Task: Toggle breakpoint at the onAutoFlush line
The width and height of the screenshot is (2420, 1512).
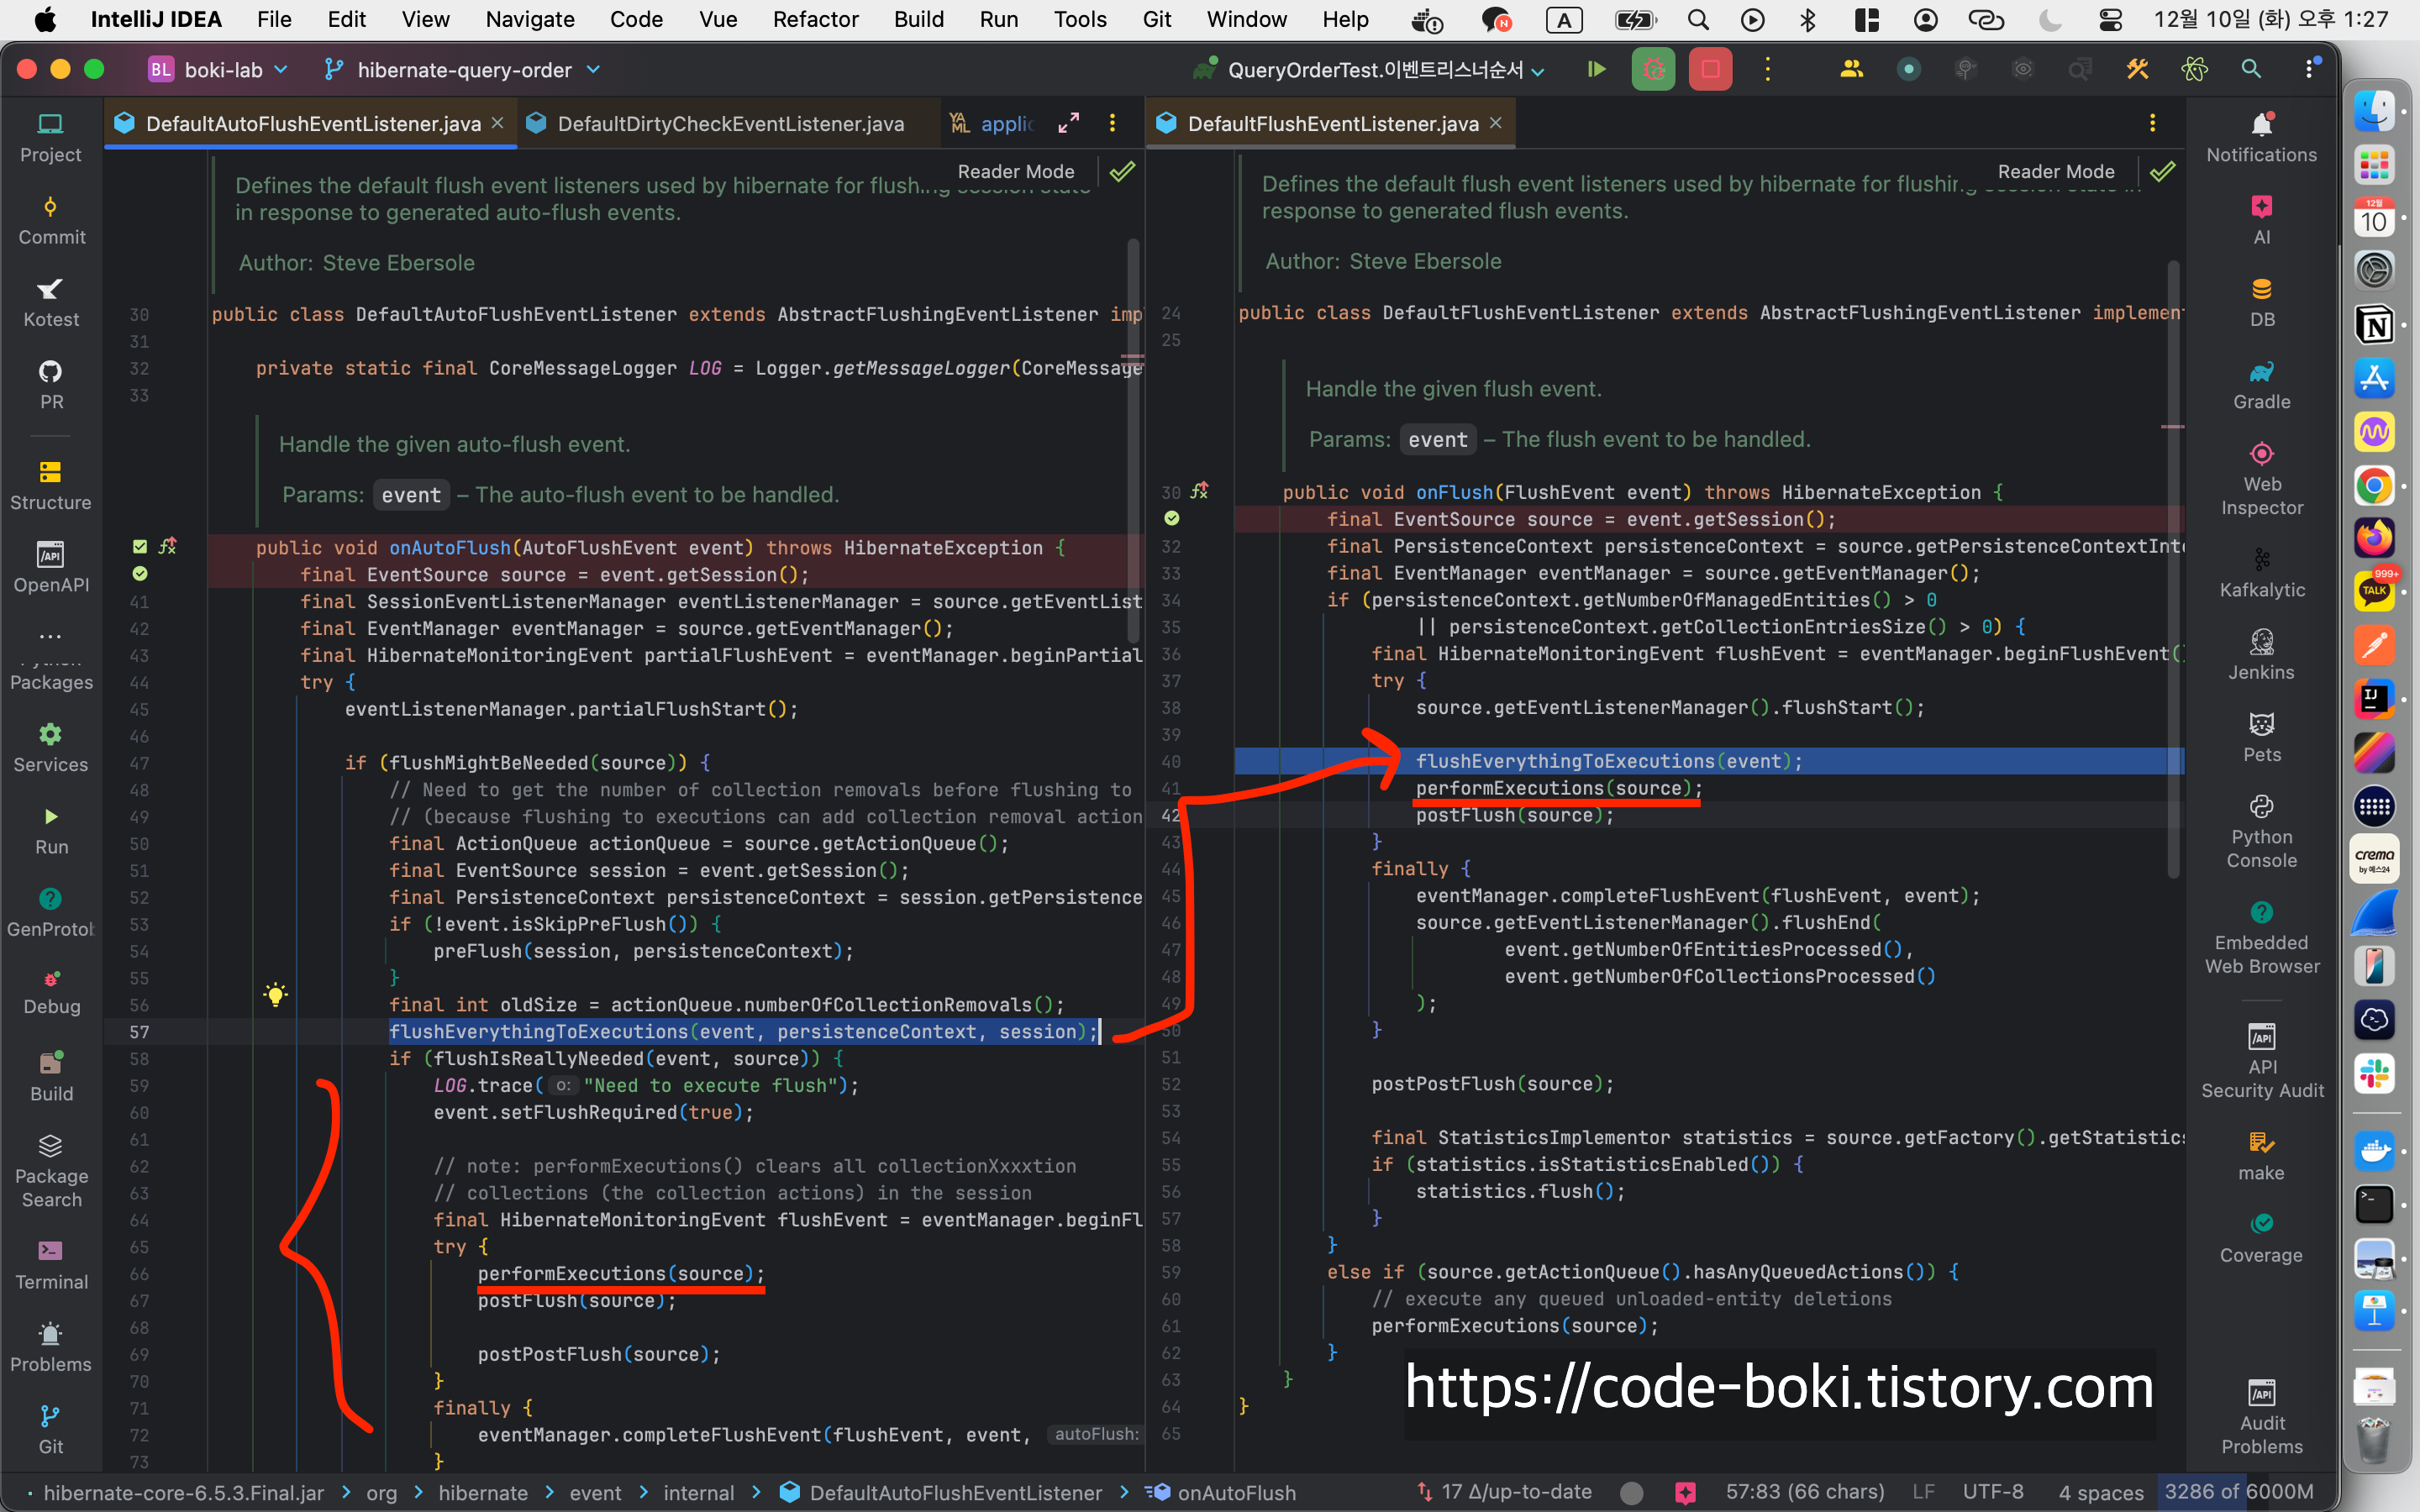Action: click(140, 547)
